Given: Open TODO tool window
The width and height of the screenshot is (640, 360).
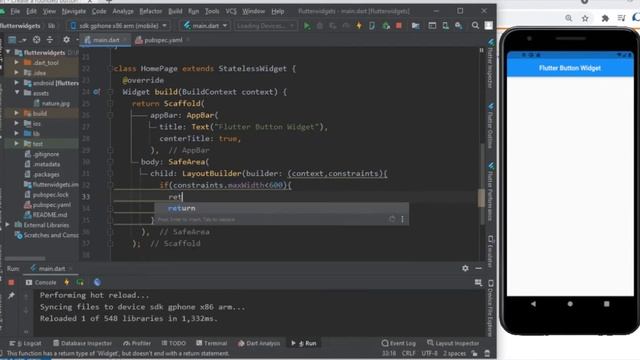Looking at the screenshot, I should pos(173,343).
